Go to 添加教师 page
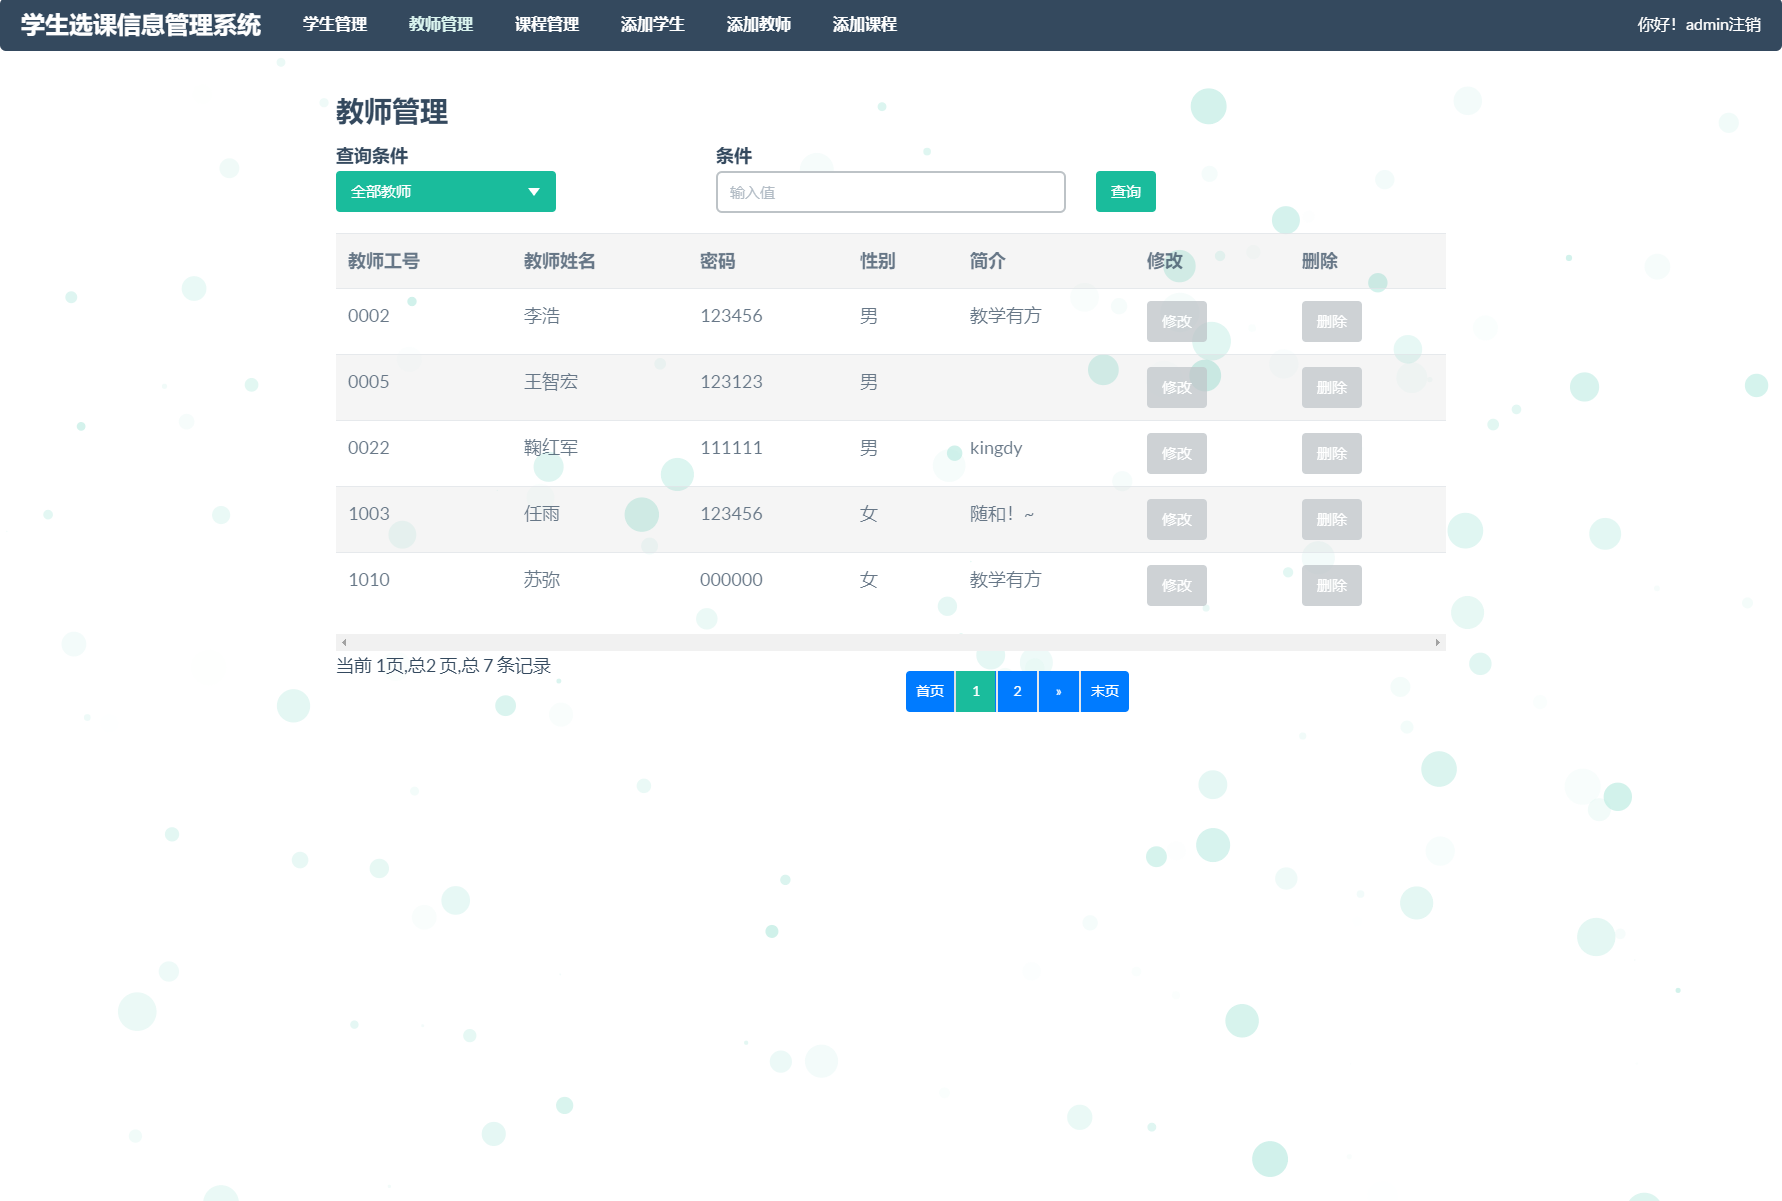1782x1201 pixels. click(x=759, y=24)
